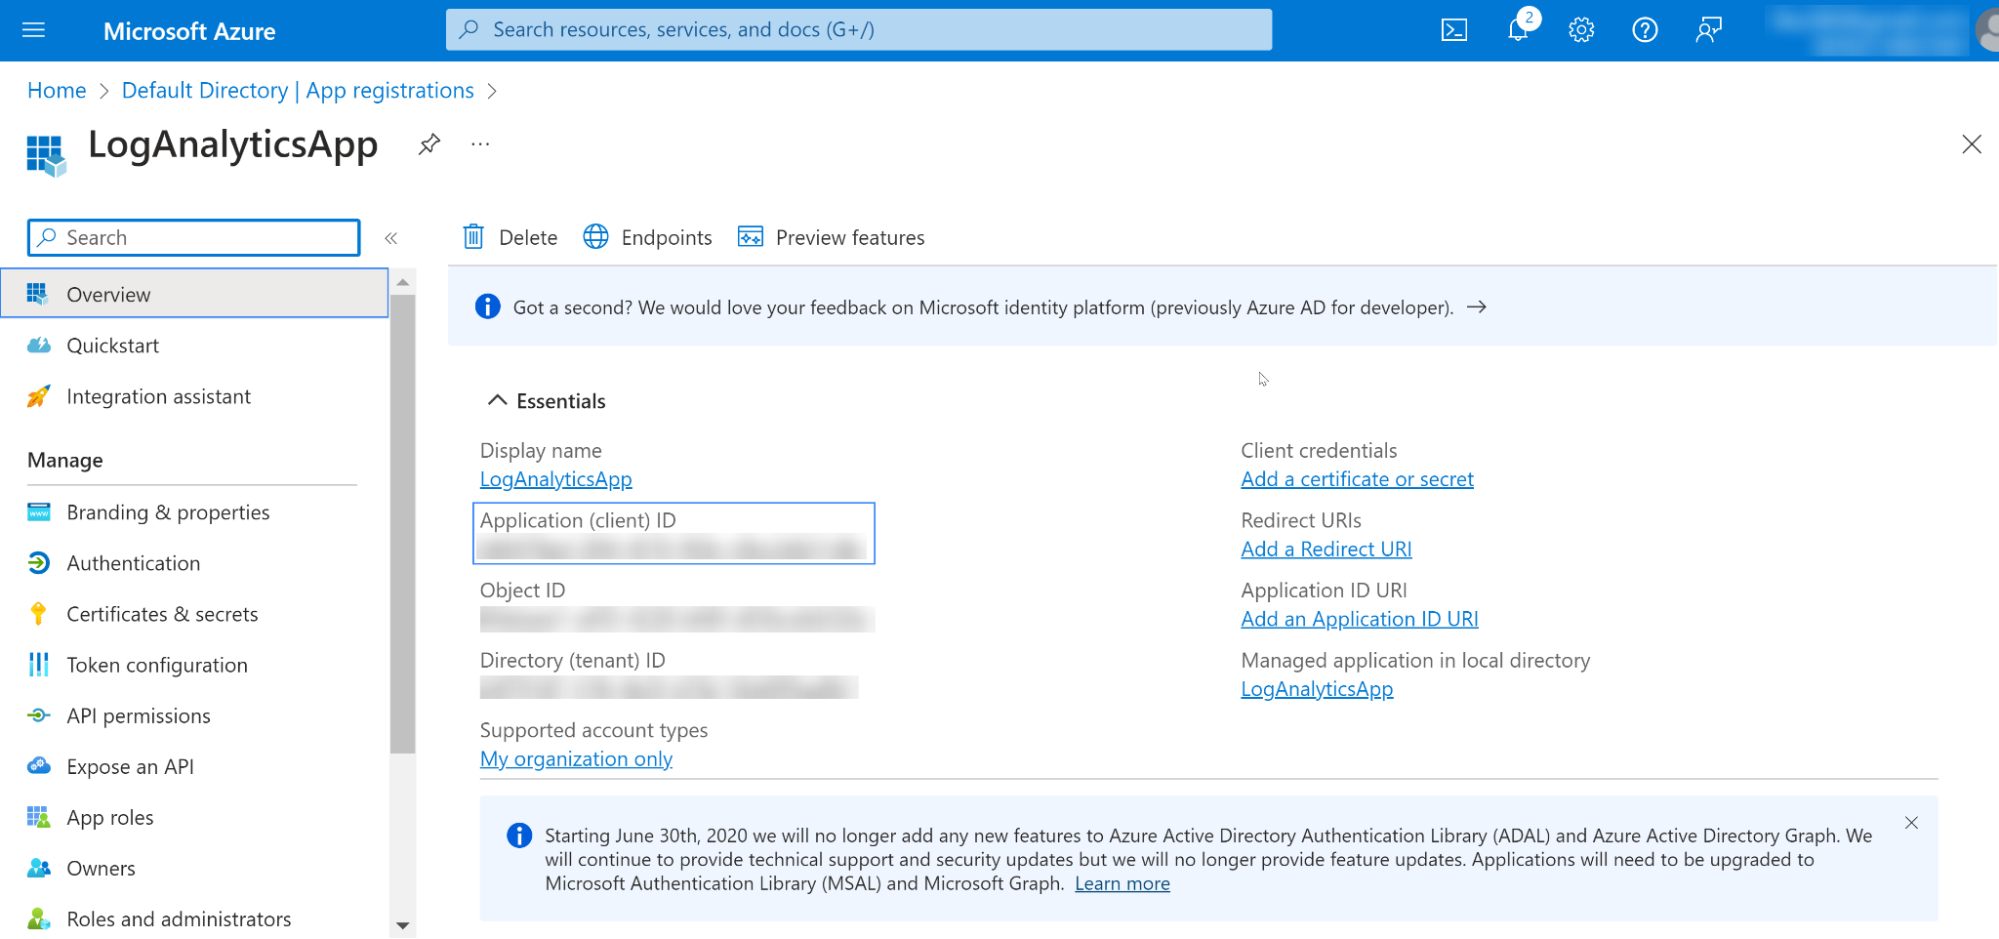Select Certificates & secrets in sidebar
Screen dimensions: 1999x939
point(162,614)
